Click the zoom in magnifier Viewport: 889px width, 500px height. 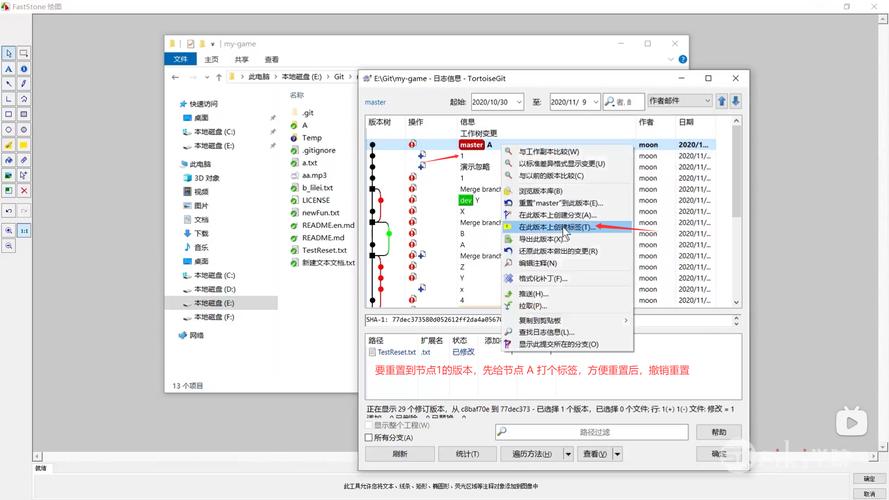[9, 231]
